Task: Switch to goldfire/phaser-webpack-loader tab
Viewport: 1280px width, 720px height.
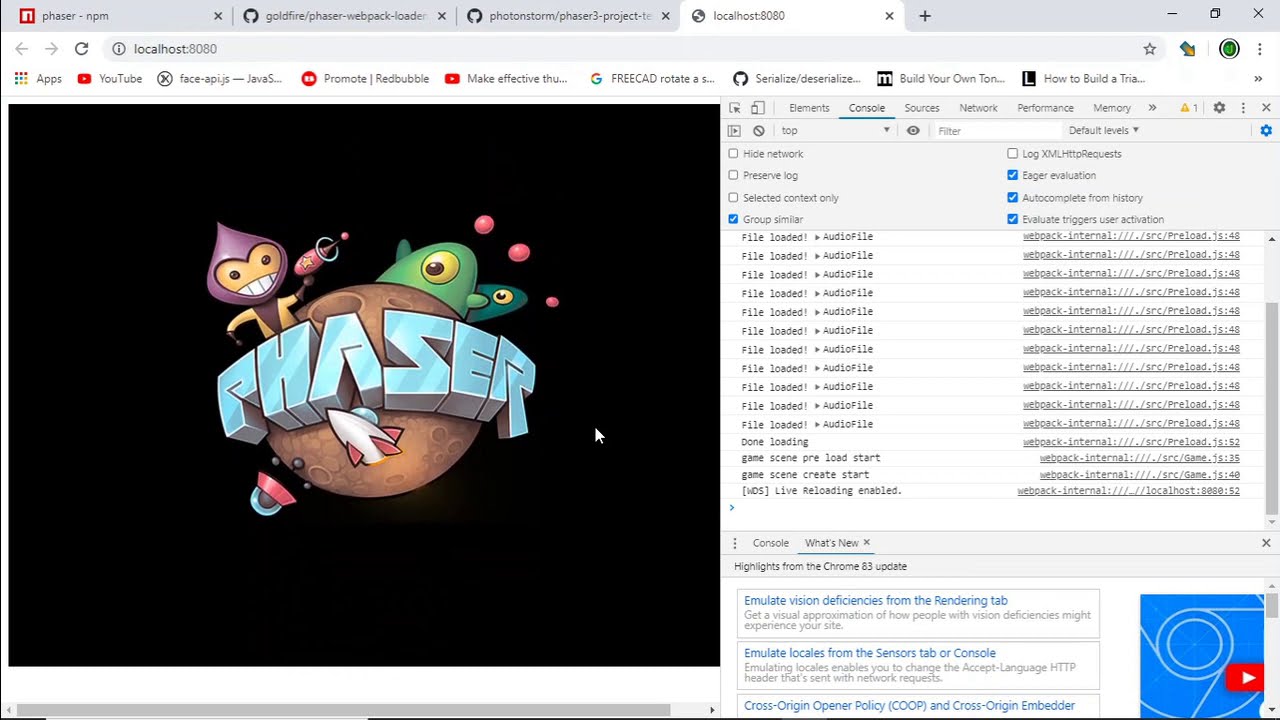Action: click(345, 16)
